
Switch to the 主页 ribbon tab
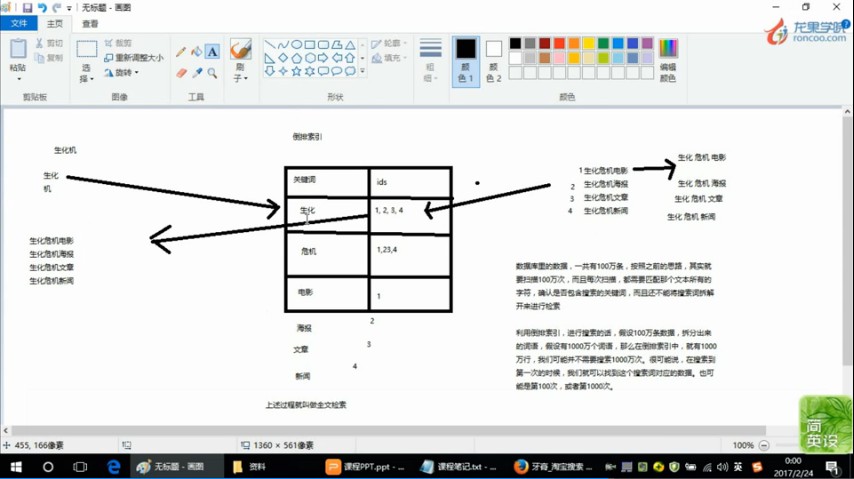[x=54, y=23]
